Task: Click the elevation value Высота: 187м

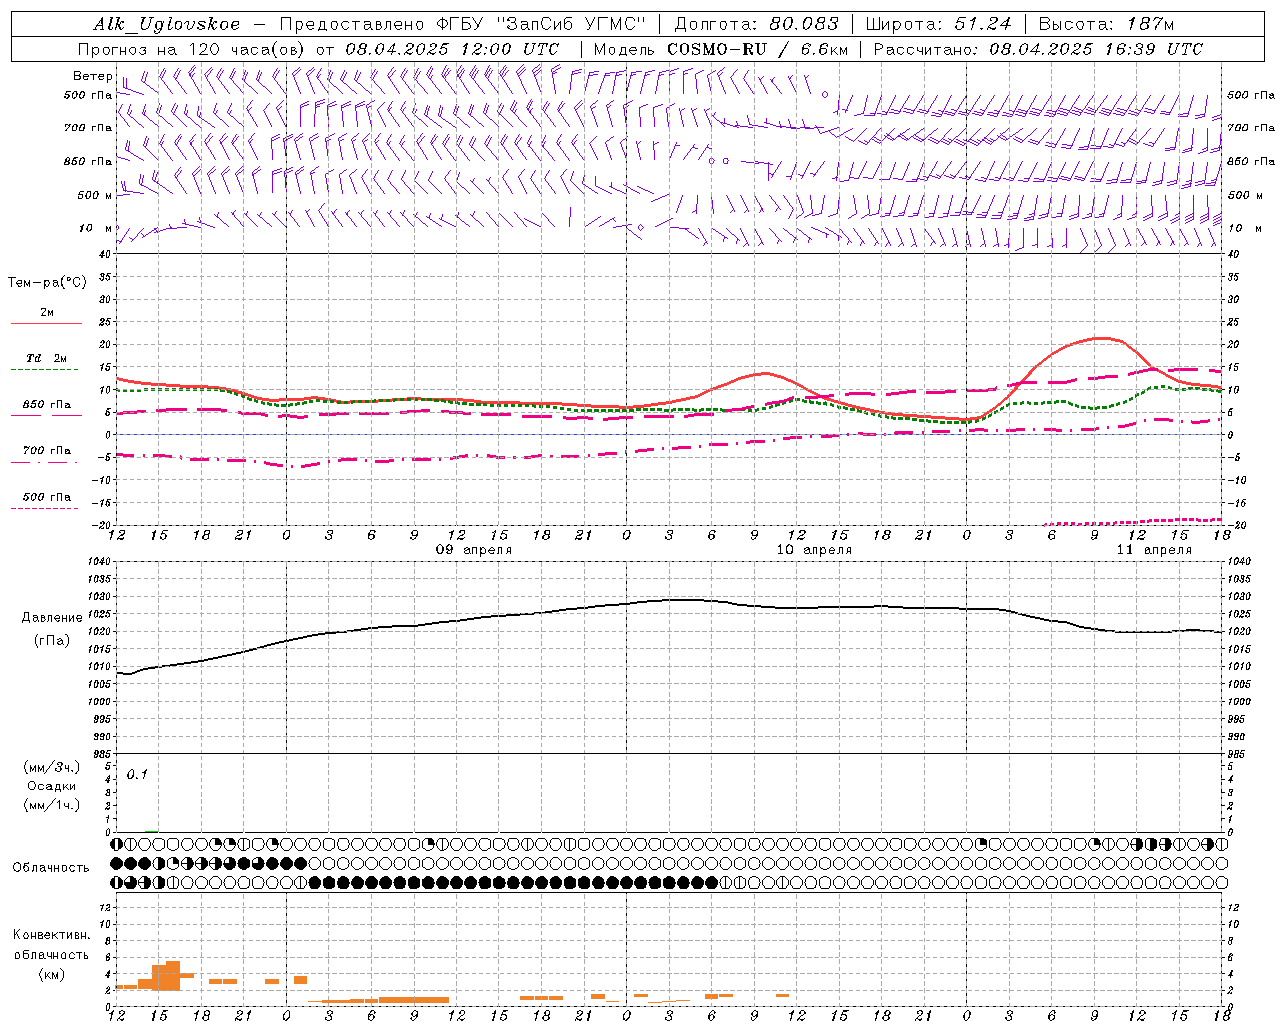Action: coord(1106,25)
